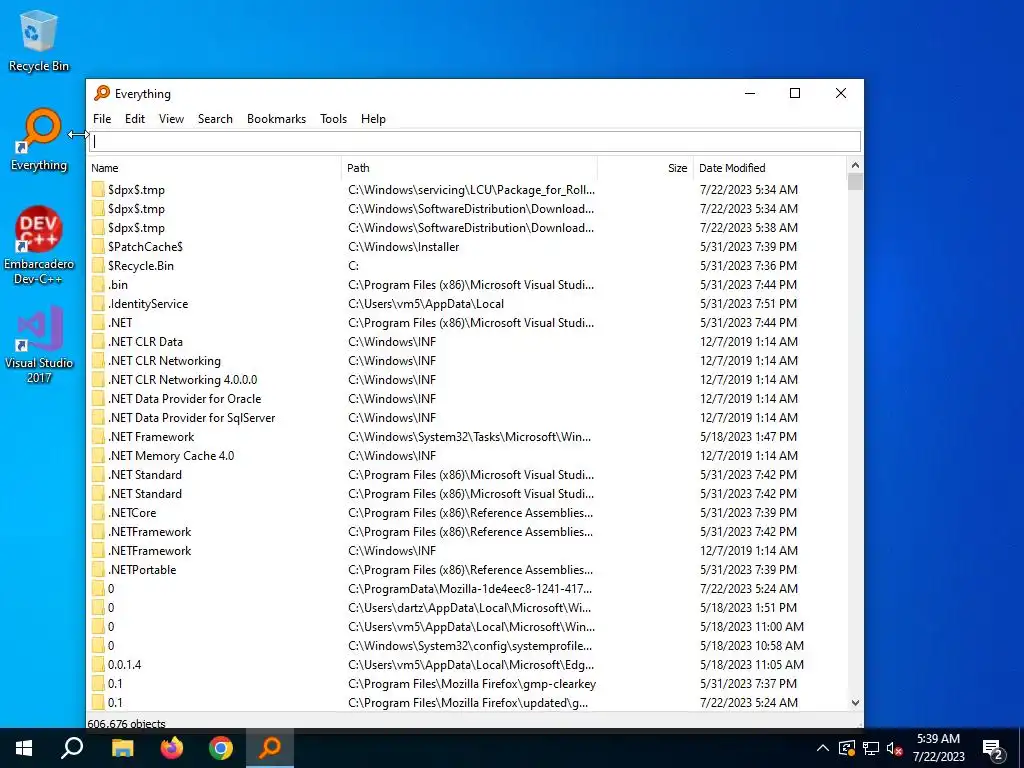Sort results by the Name column header

point(214,168)
